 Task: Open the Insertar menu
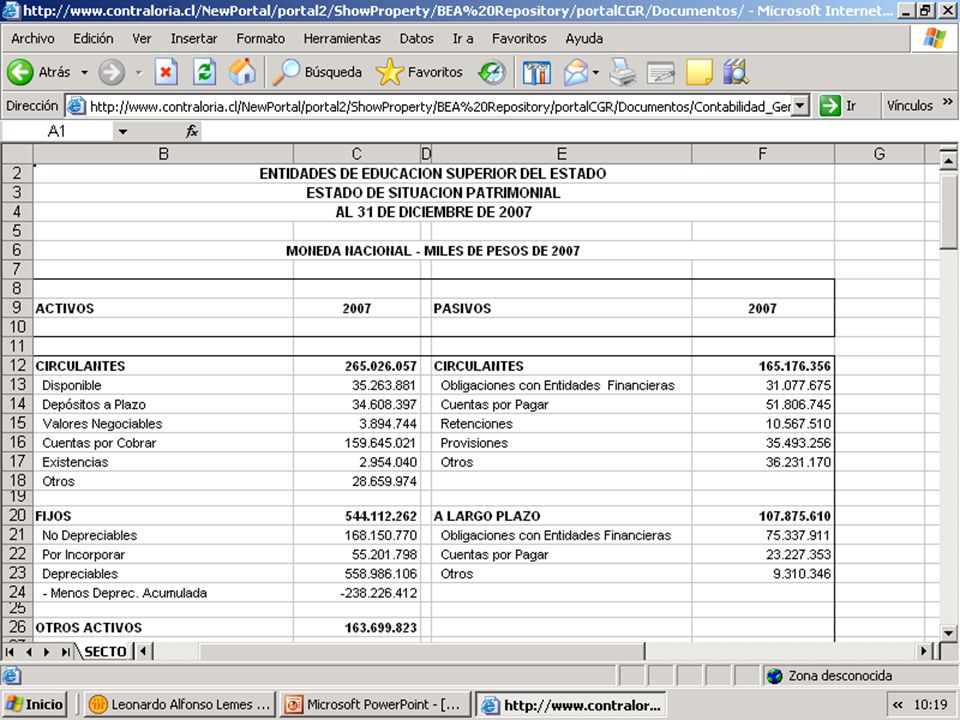tap(194, 39)
